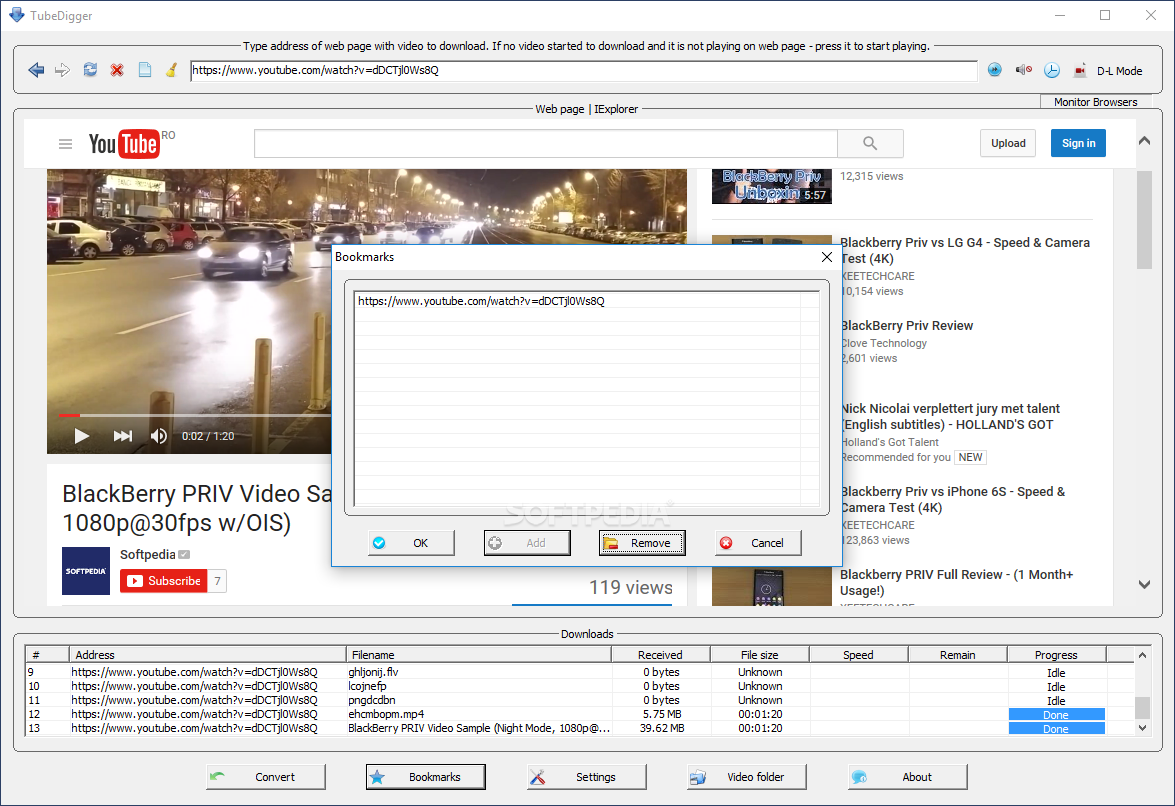Sort downloads by Filename column header
The height and width of the screenshot is (806, 1175).
479,655
